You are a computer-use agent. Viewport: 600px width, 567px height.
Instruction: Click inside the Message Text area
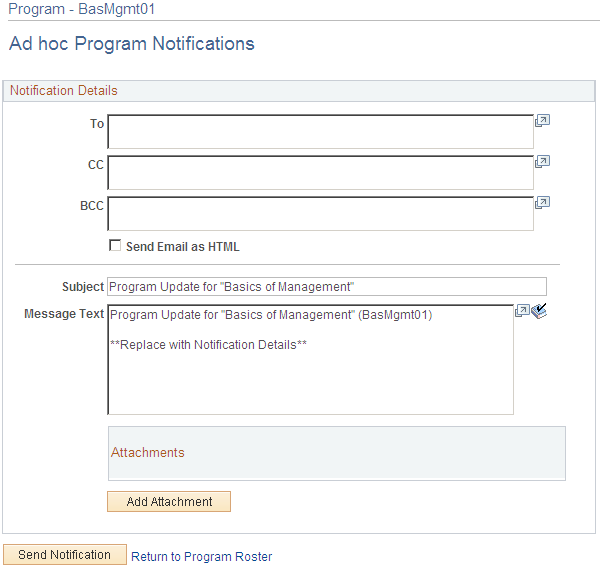click(310, 370)
